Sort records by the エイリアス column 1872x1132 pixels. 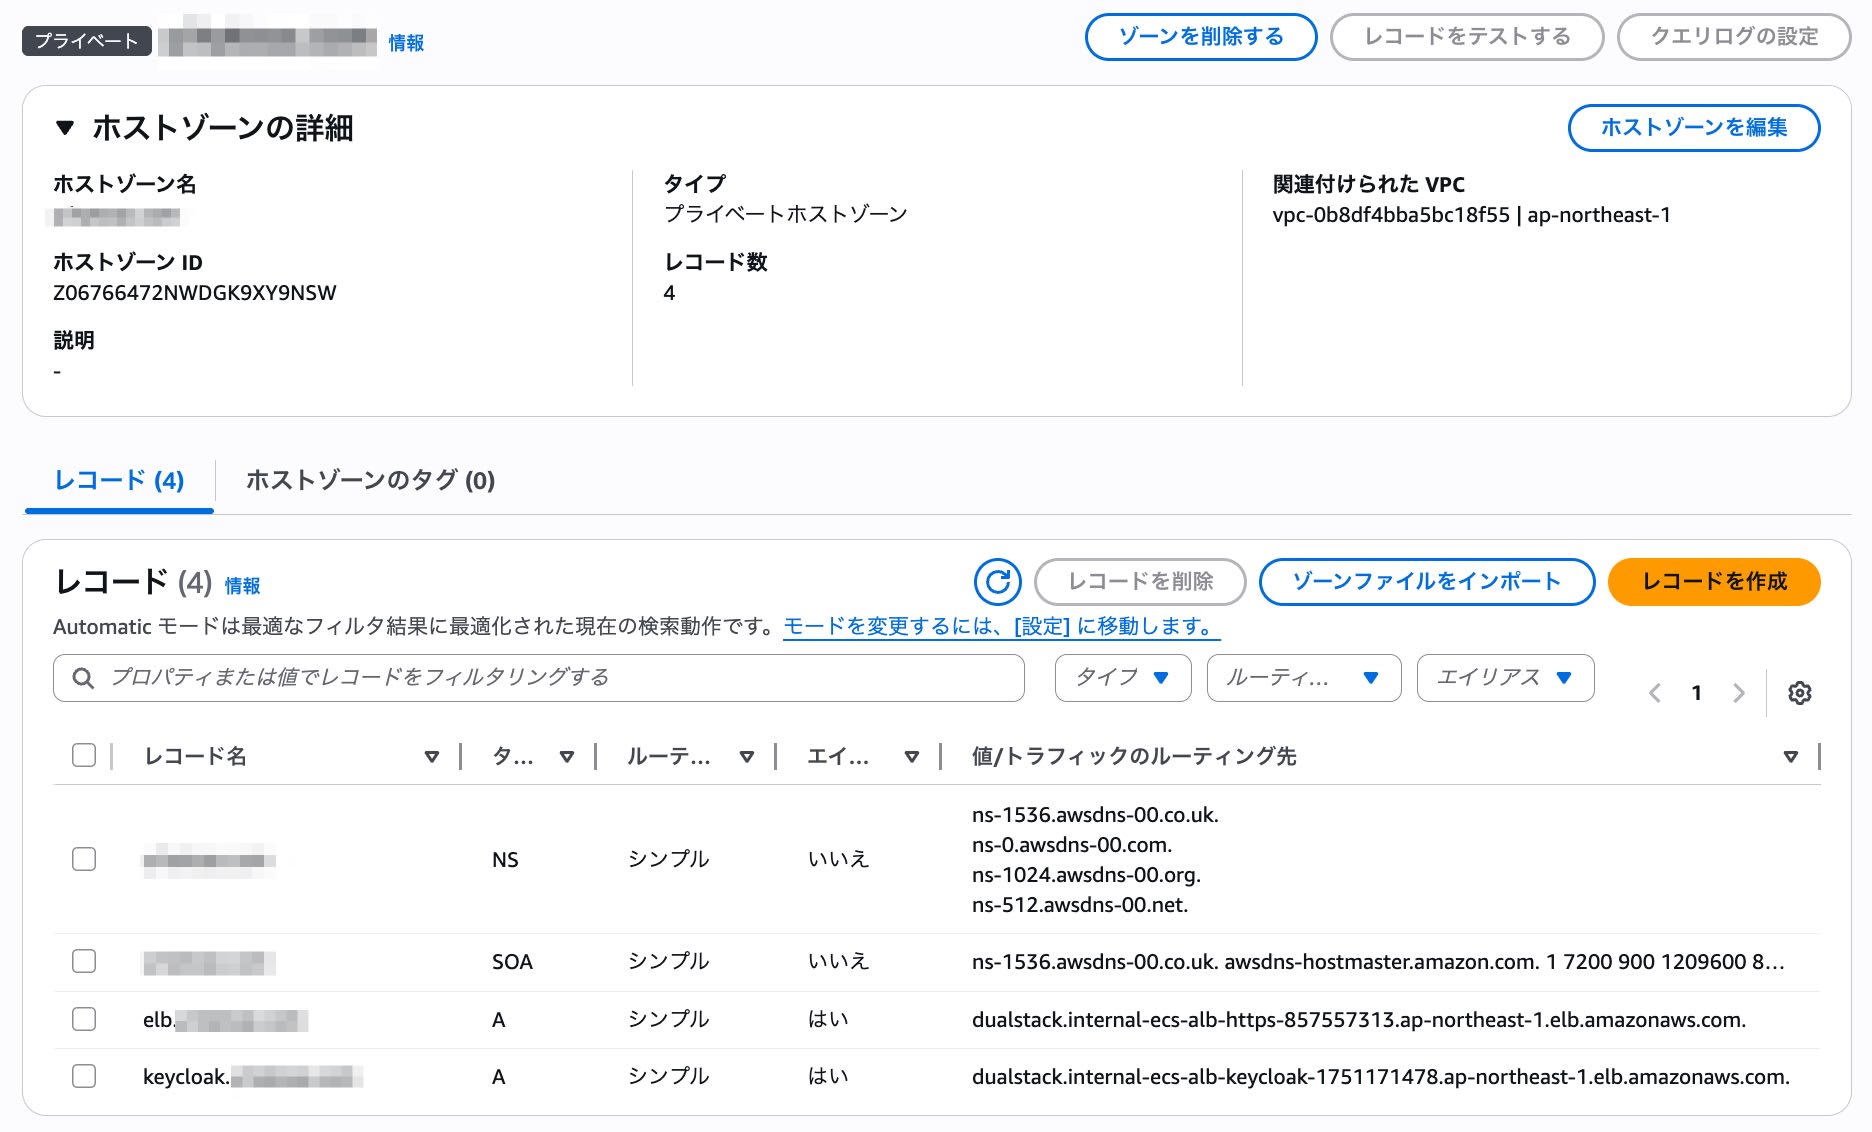click(911, 757)
